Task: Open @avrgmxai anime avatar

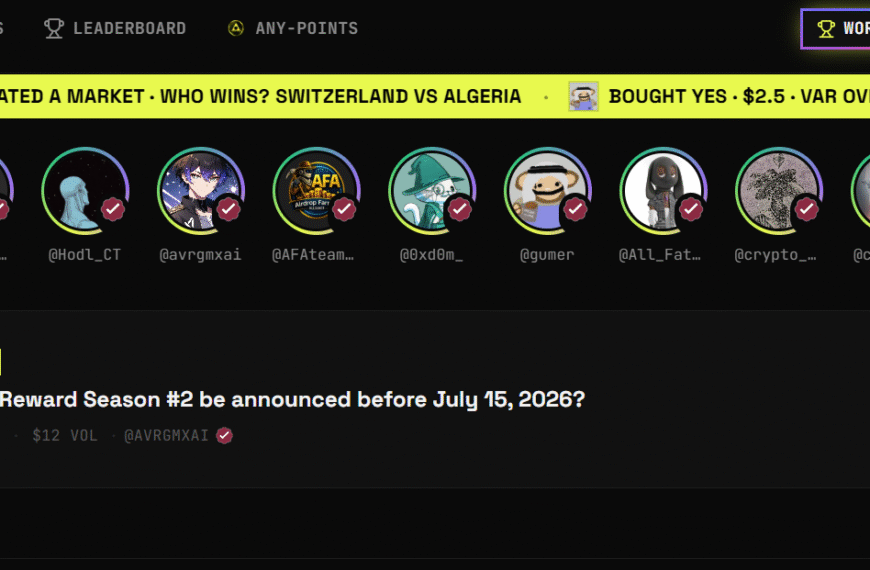Action: (201, 191)
